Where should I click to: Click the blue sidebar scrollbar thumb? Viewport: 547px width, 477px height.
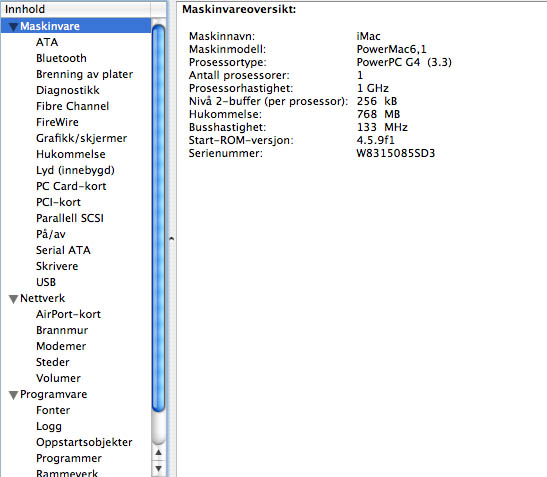tap(158, 218)
